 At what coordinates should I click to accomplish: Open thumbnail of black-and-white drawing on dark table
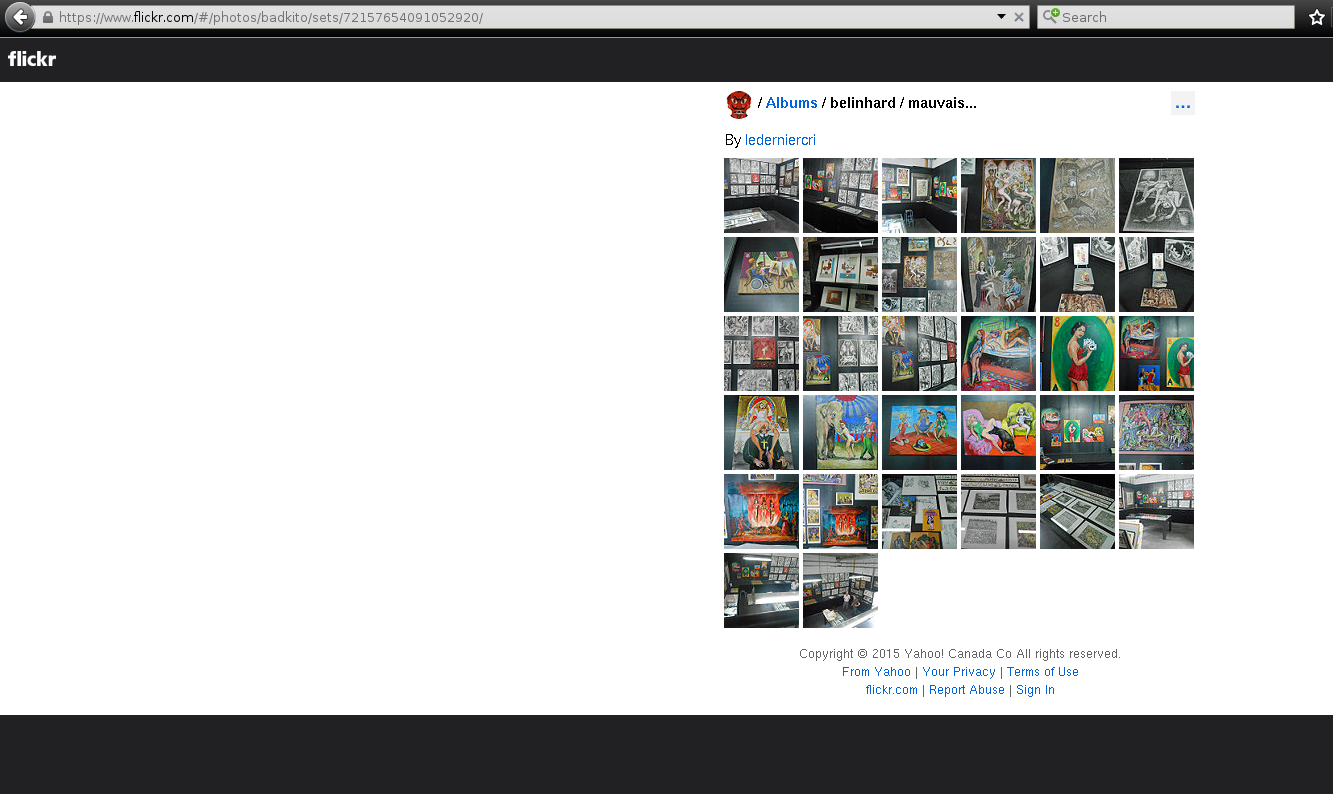coord(1156,195)
